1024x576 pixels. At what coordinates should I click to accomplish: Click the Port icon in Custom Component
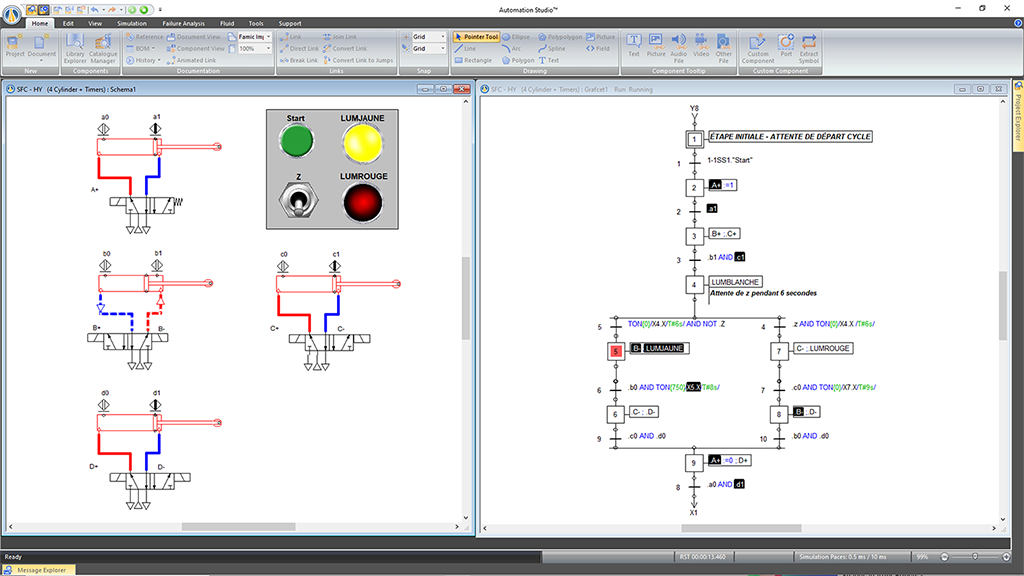[786, 45]
